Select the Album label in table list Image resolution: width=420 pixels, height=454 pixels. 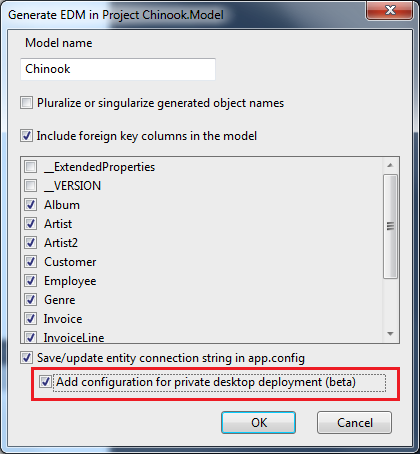tap(62, 205)
